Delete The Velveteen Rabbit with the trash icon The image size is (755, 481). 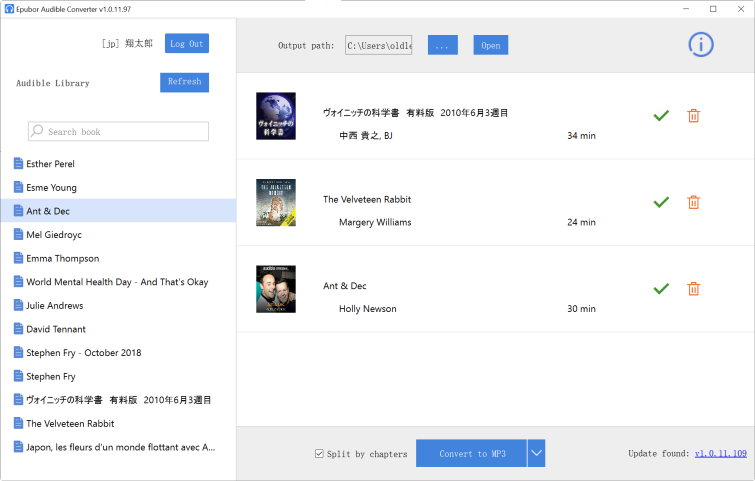coord(693,202)
